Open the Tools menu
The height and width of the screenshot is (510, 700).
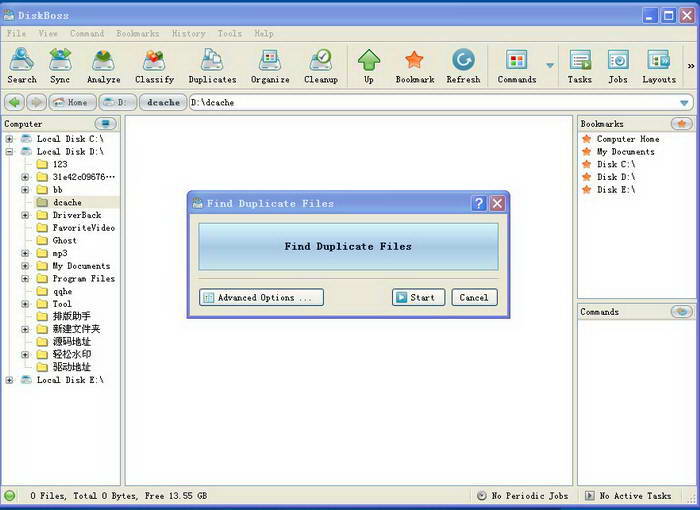click(x=229, y=33)
